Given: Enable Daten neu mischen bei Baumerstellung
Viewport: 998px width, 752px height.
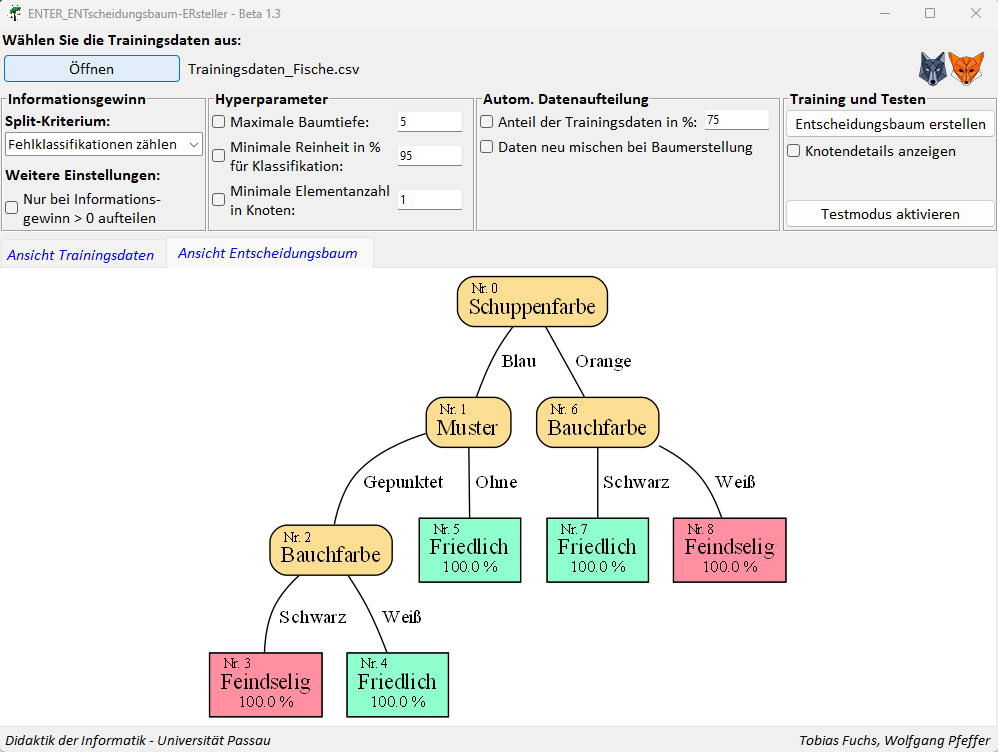Looking at the screenshot, I should click(x=487, y=147).
